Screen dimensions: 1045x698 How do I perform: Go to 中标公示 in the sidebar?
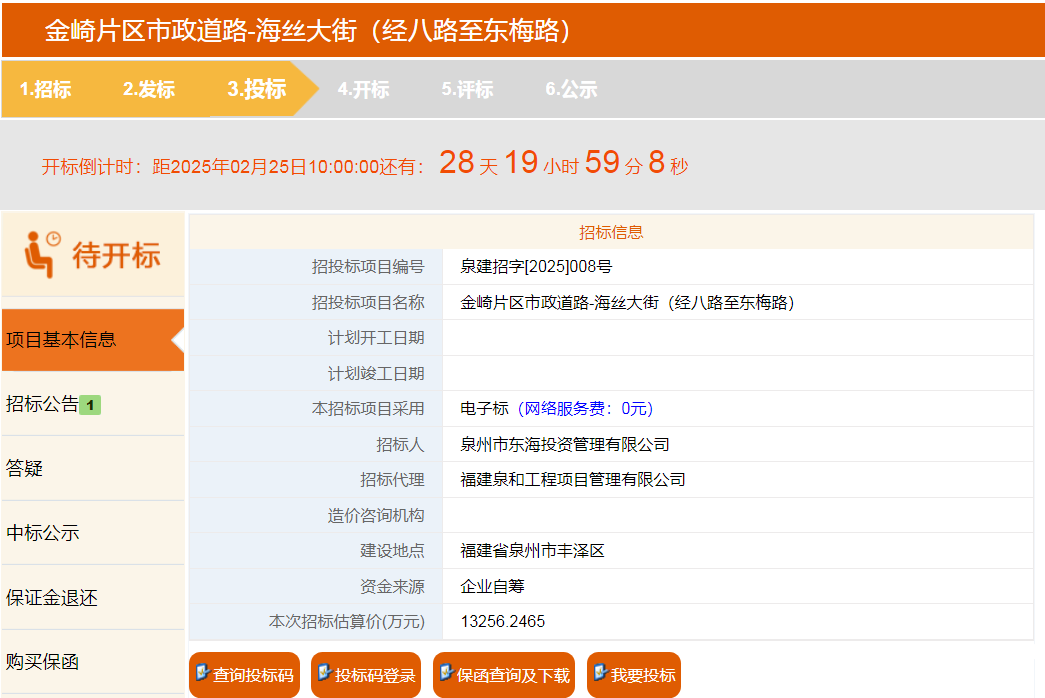(x=43, y=533)
